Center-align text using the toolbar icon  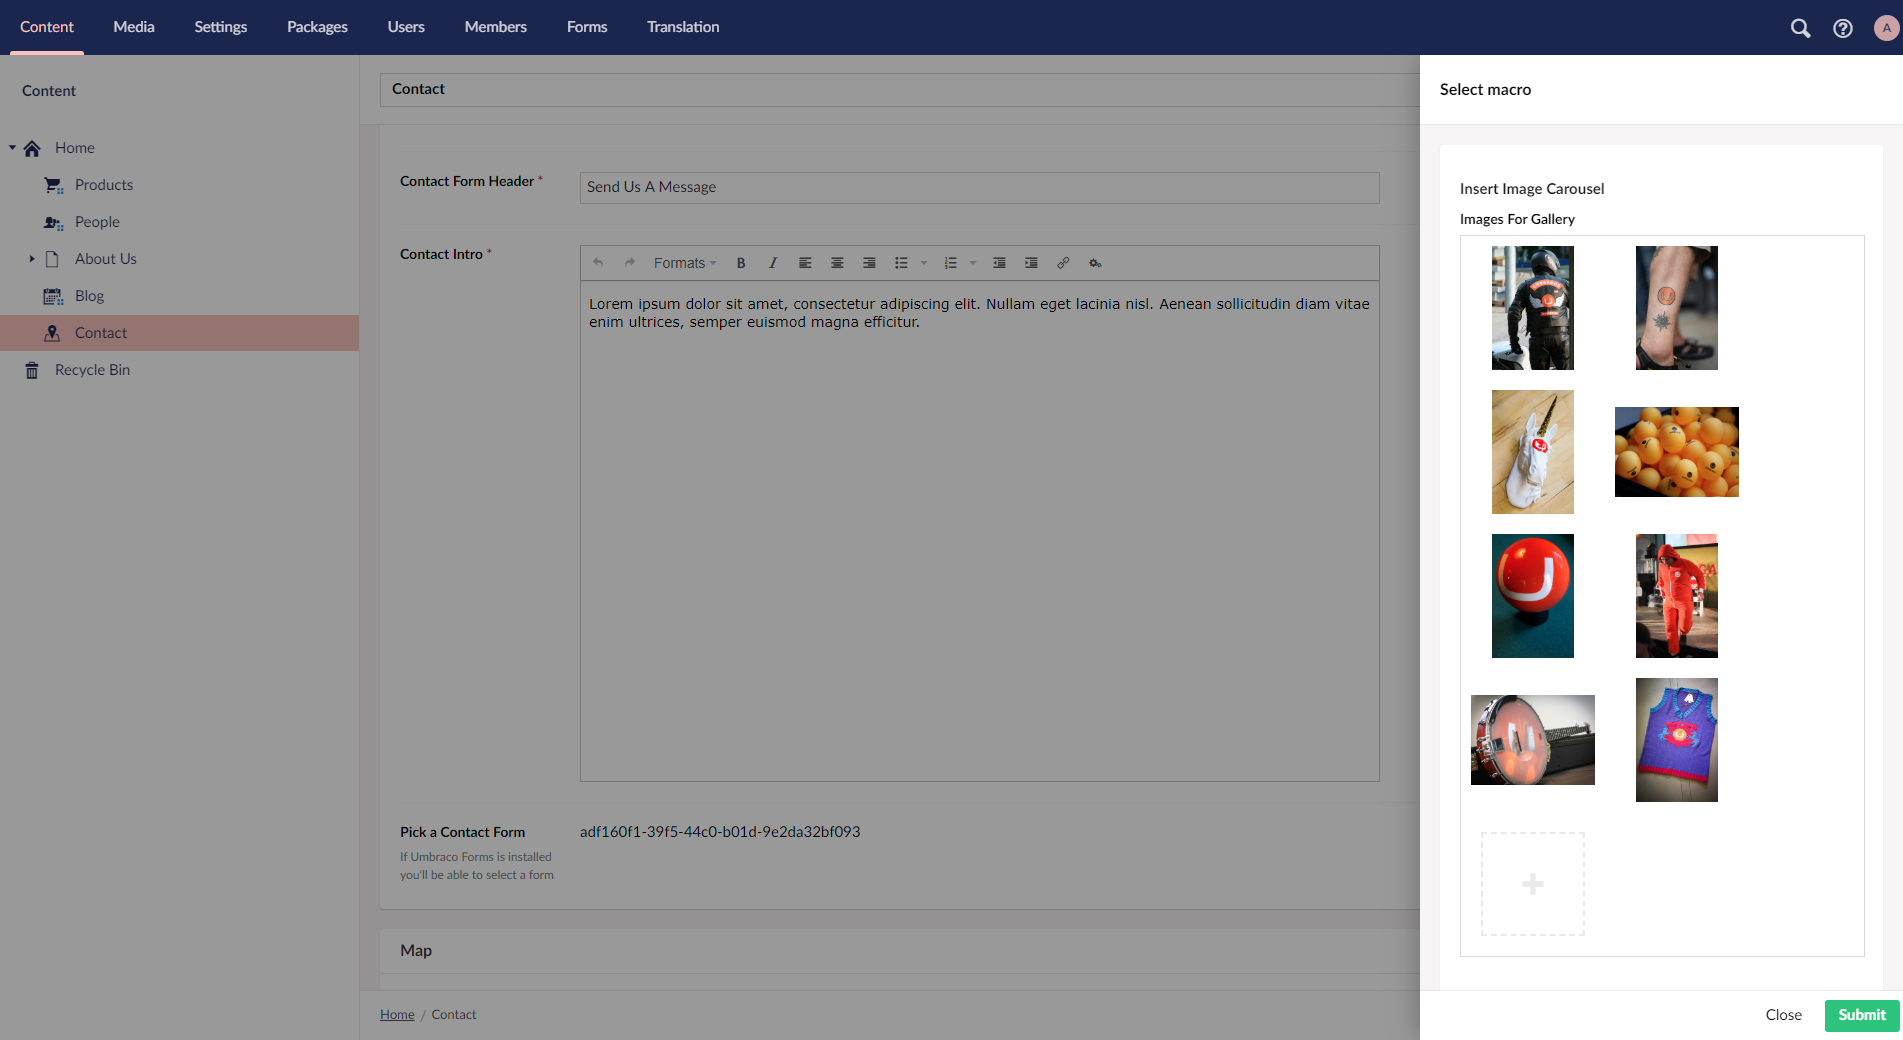[837, 263]
